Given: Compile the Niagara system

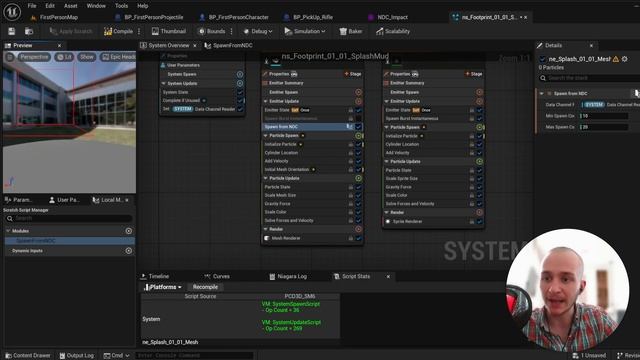Looking at the screenshot, I should (118, 31).
